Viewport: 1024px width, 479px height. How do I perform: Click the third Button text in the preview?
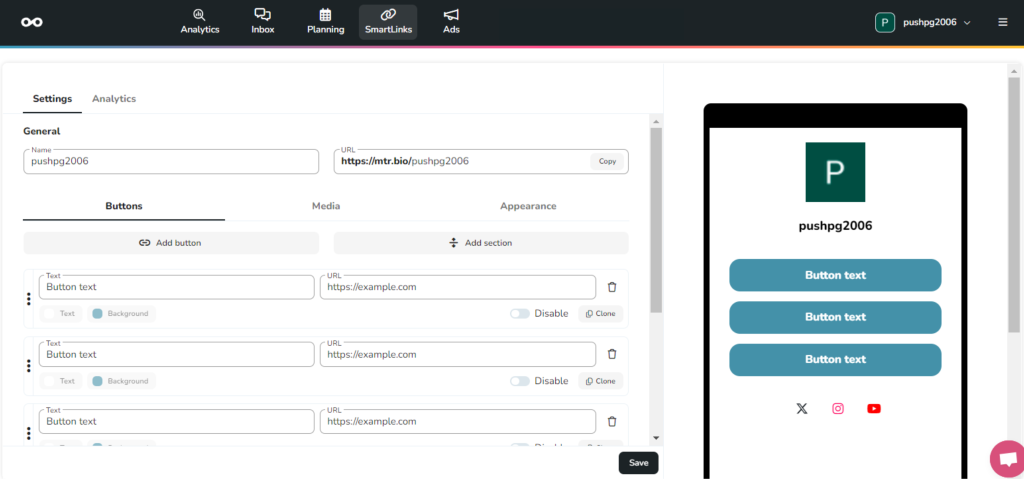pyautogui.click(x=835, y=359)
